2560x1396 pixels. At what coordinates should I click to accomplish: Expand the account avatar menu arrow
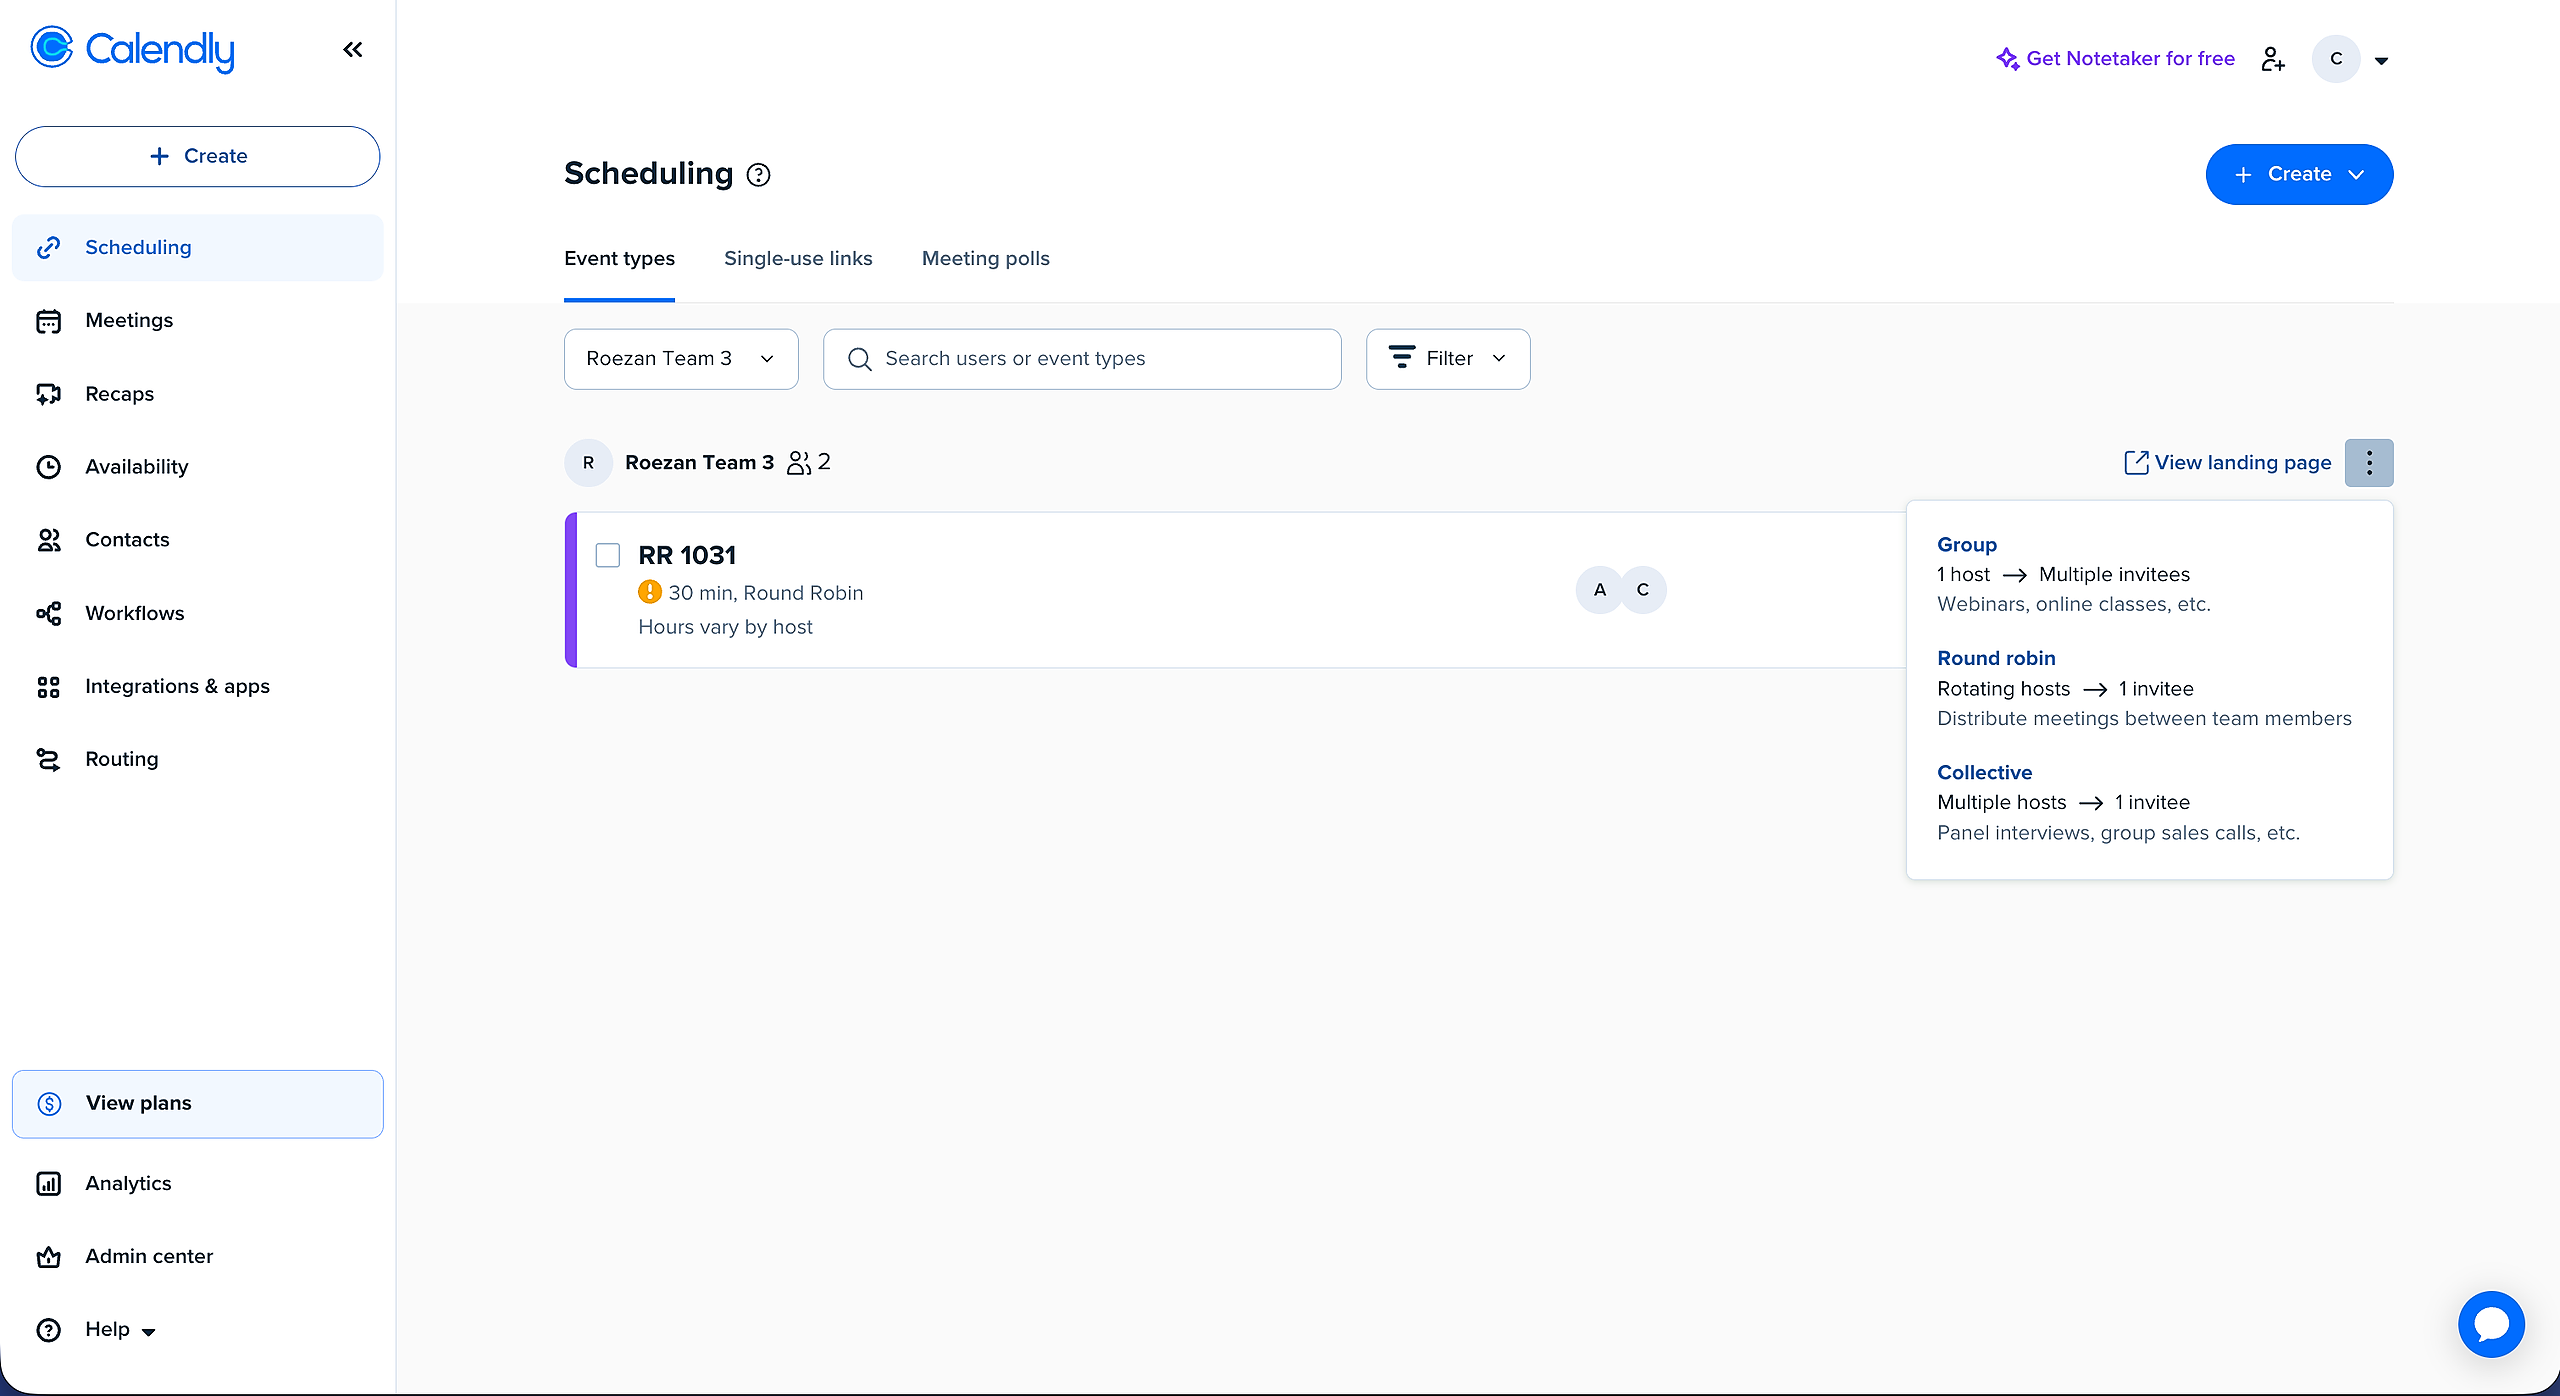pos(2381,61)
